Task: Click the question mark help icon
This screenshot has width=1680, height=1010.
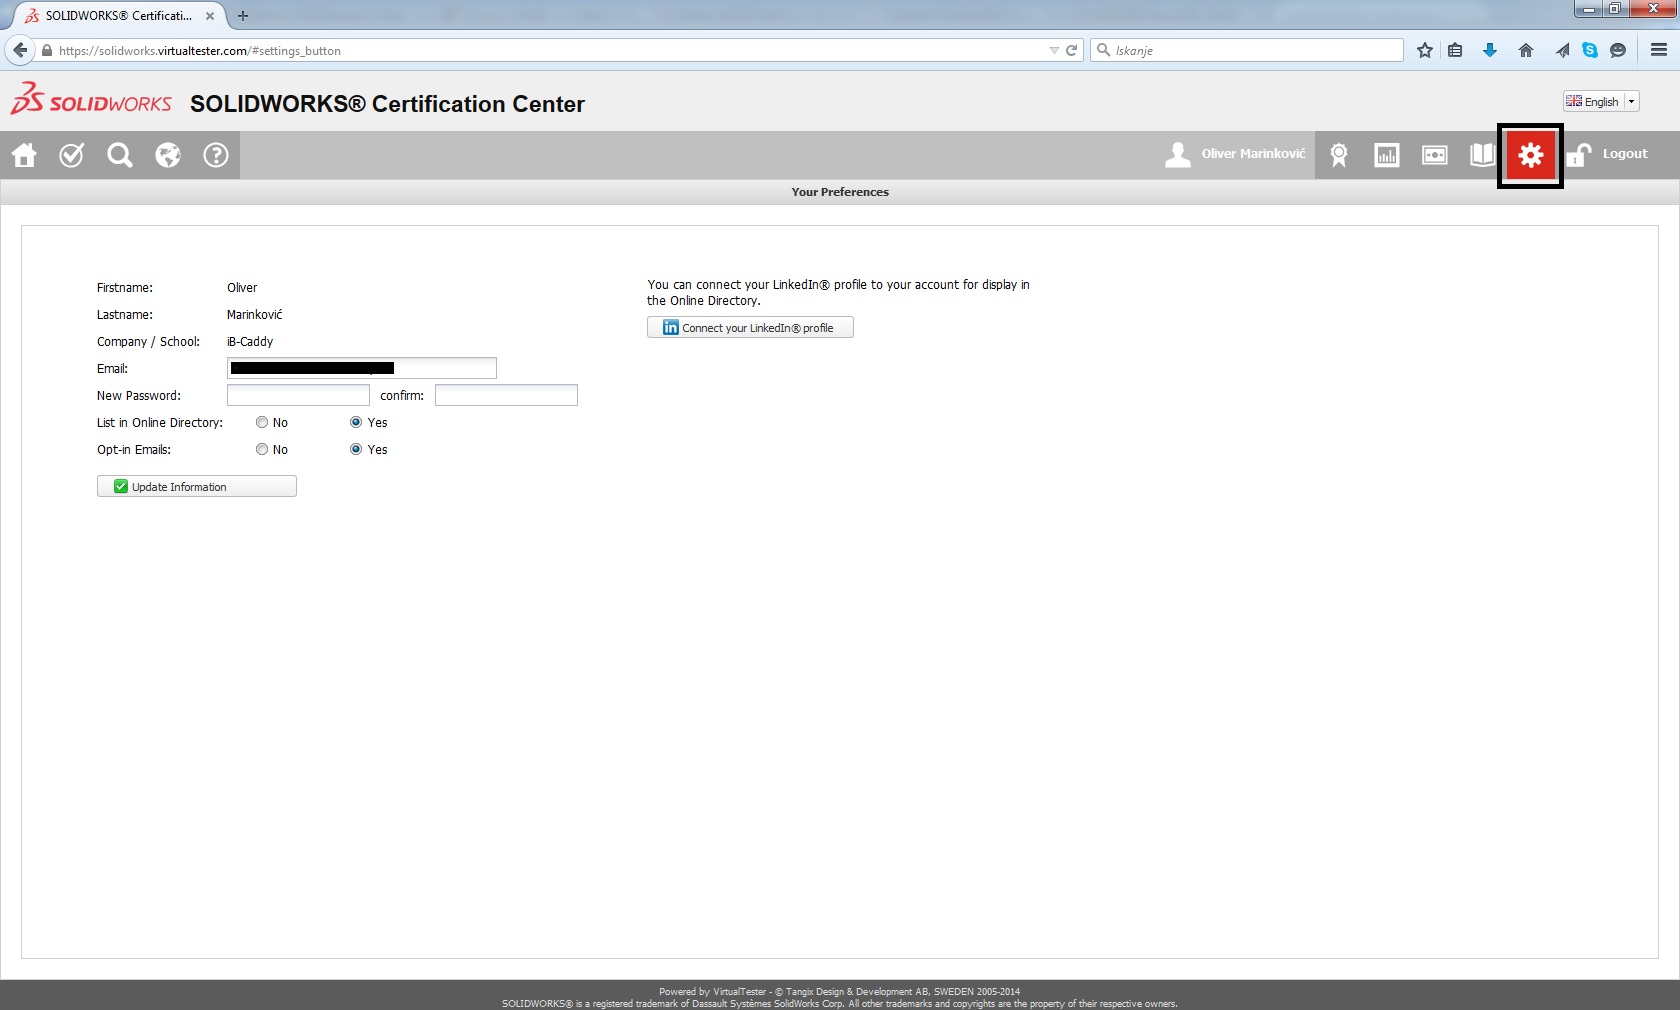Action: (216, 155)
